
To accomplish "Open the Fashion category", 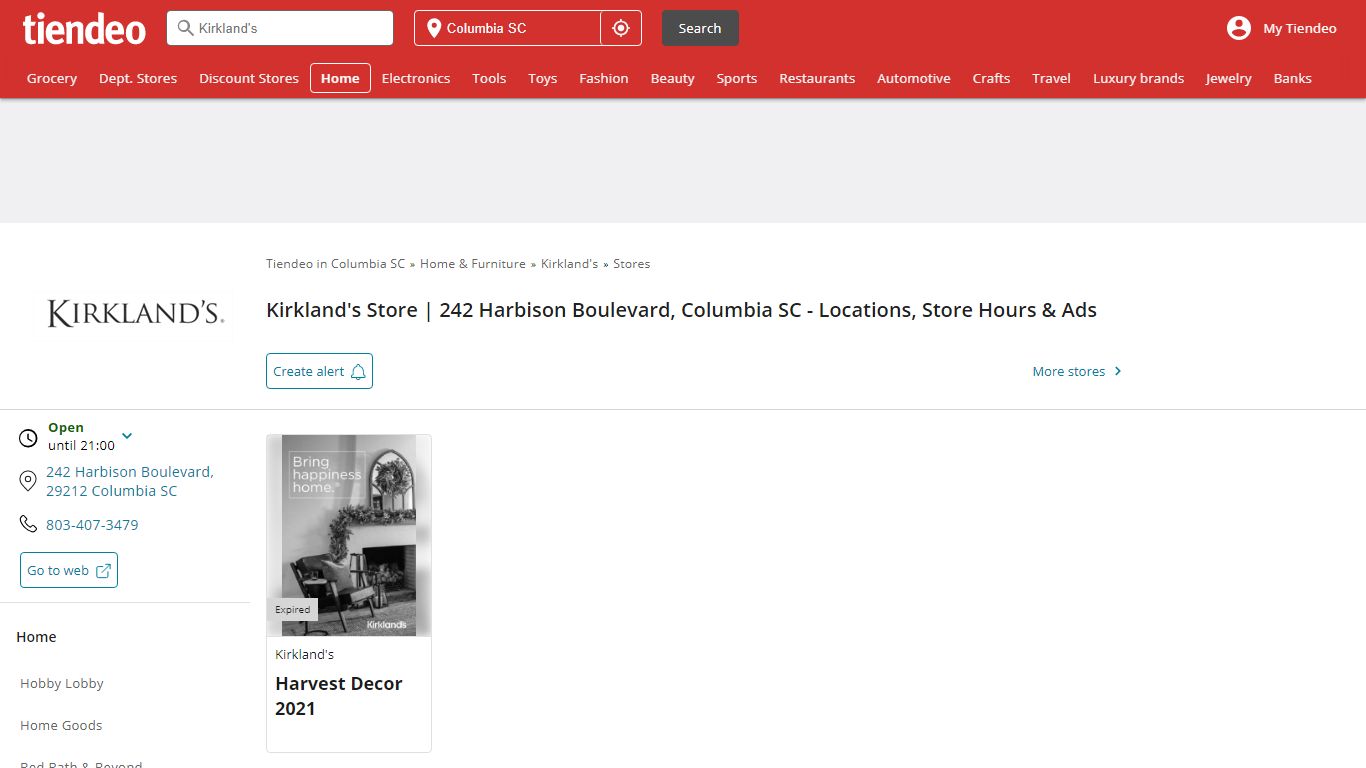I will click(604, 78).
